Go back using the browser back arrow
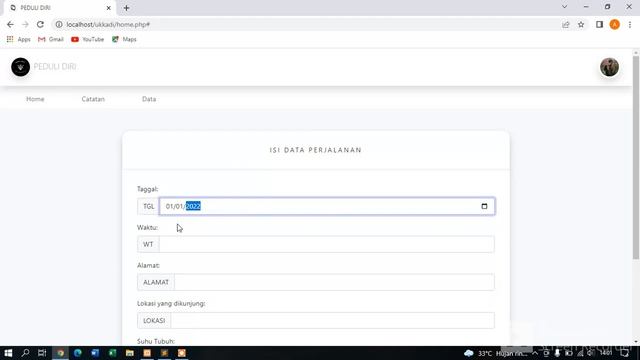Viewport: 640px width, 360px height. pos(10,24)
